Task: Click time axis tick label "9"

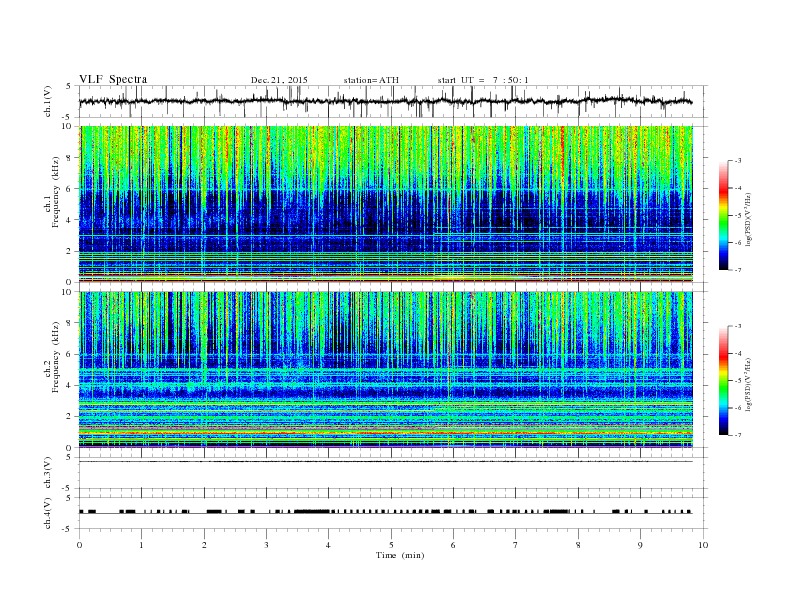Action: 640,545
